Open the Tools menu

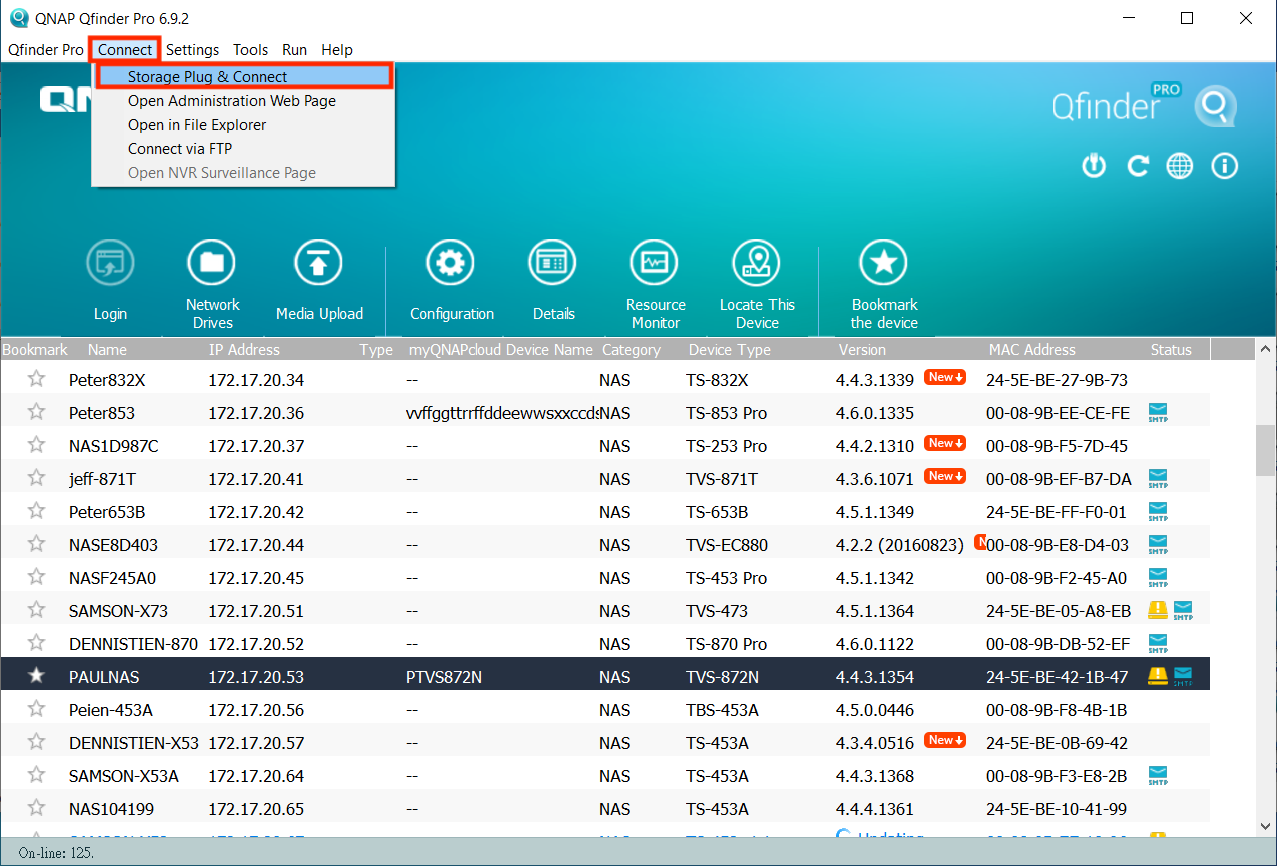click(250, 49)
